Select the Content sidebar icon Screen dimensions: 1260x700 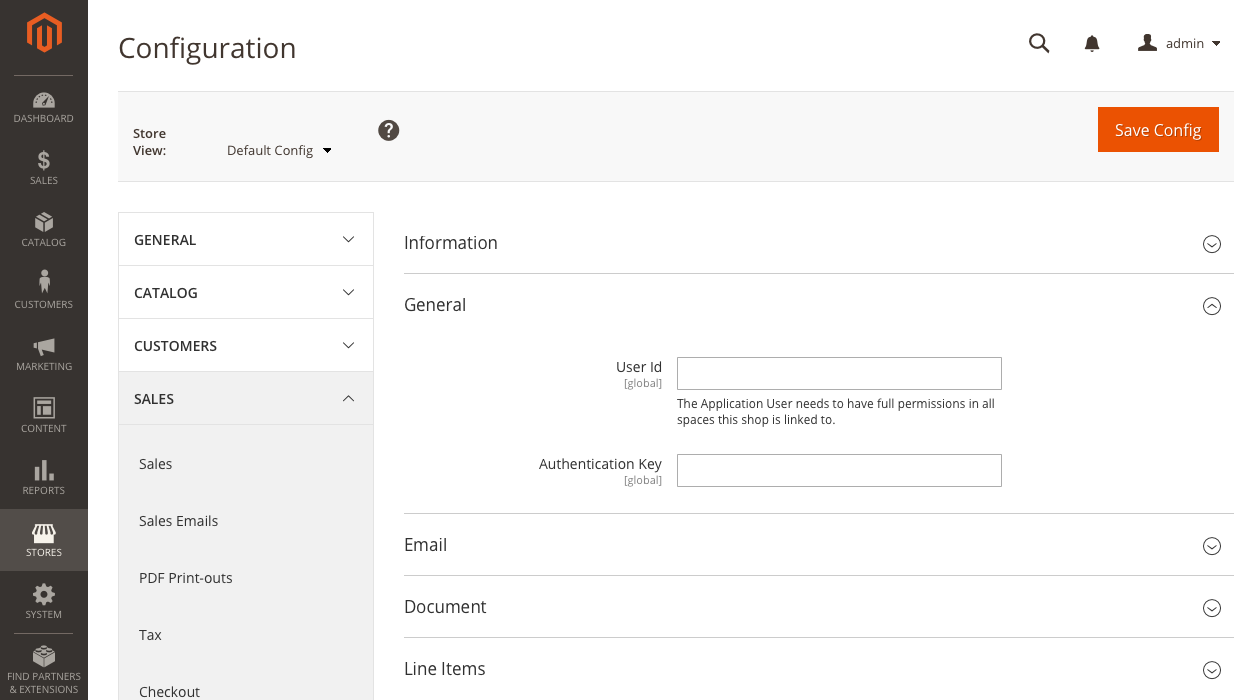[43, 415]
